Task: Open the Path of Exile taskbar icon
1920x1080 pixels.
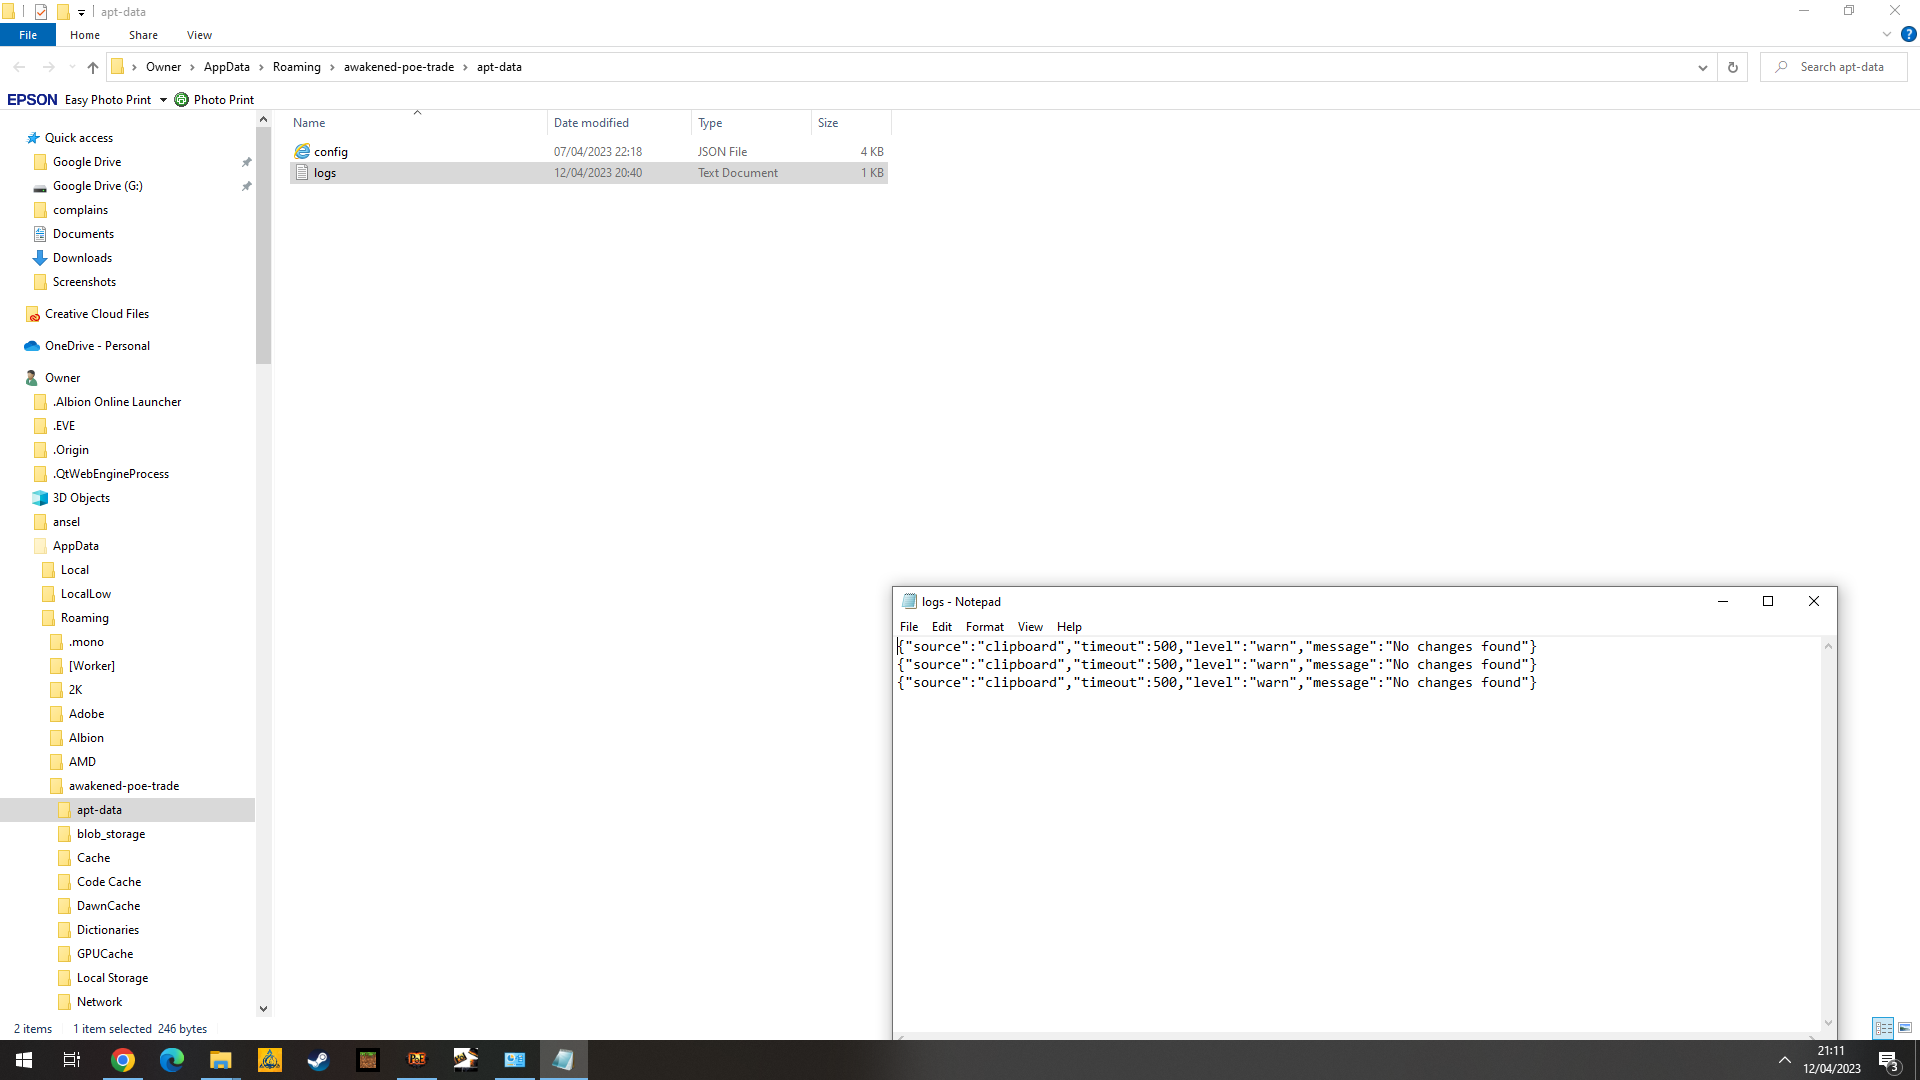Action: pos(417,1059)
